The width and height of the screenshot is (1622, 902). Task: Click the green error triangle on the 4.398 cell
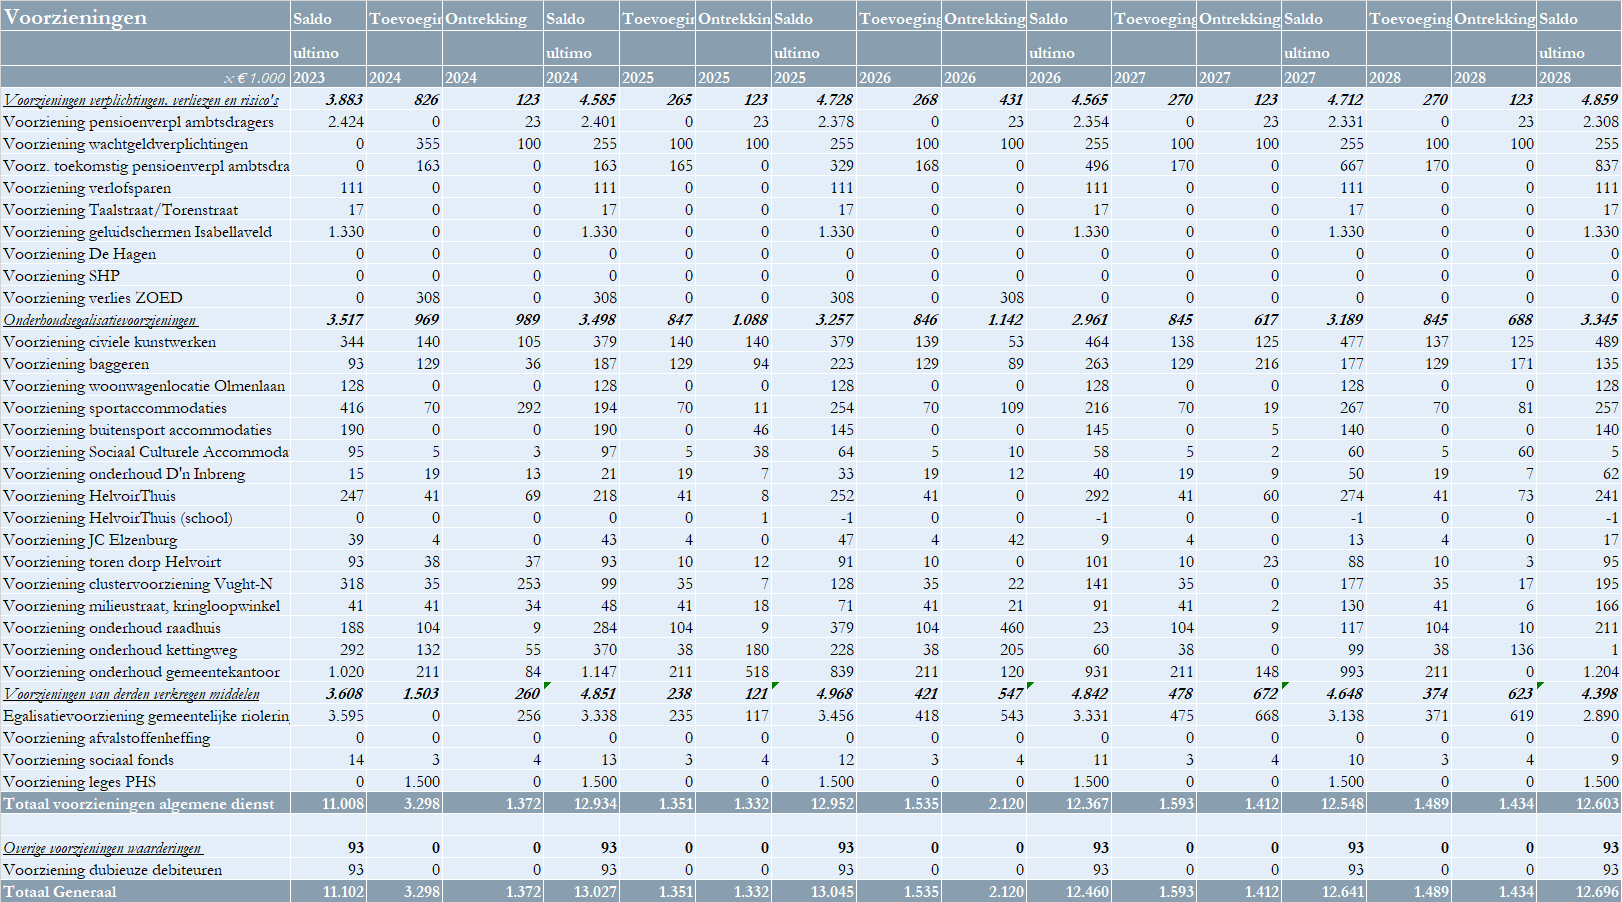coord(1541,686)
